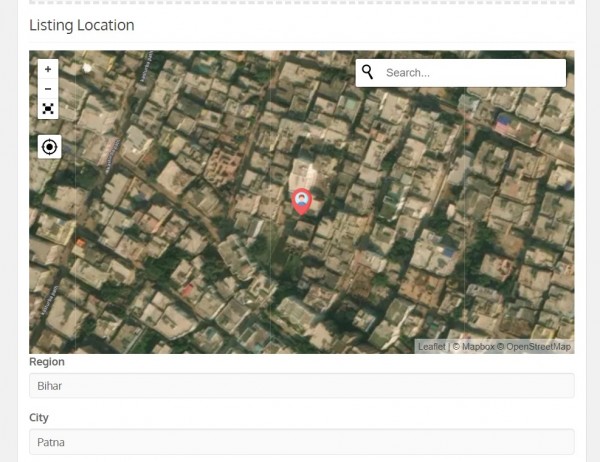Zoom out of the map
600x462 pixels.
tap(48, 89)
